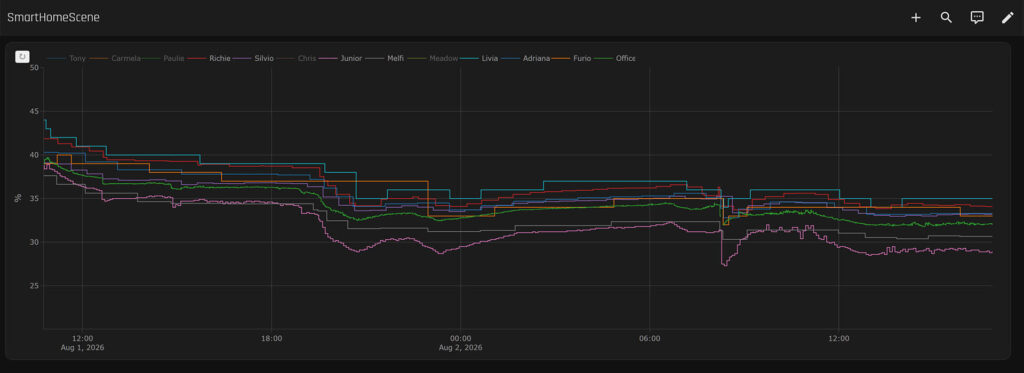Click the 45 y-axis tick label

(34, 111)
